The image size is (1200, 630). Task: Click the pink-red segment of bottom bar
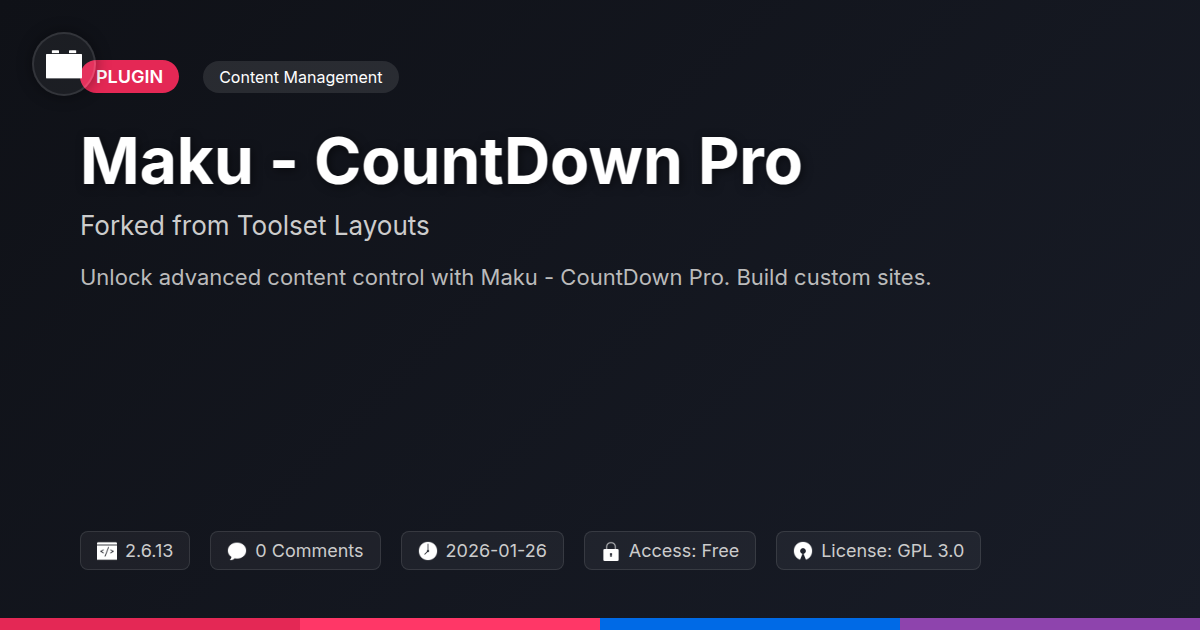[450, 624]
